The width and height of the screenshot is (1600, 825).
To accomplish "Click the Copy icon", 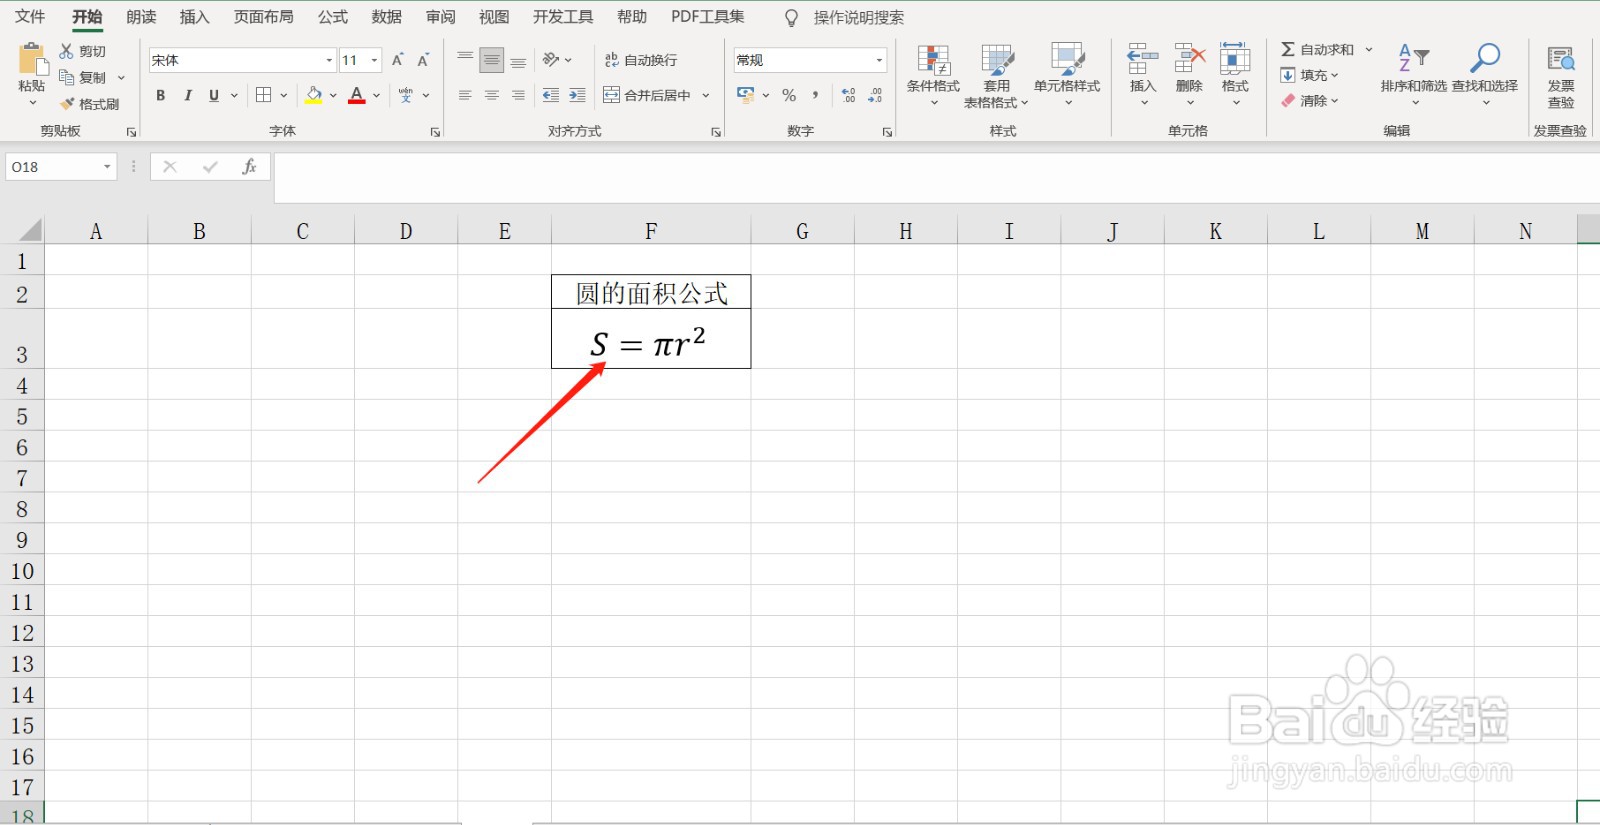I will coord(67,77).
